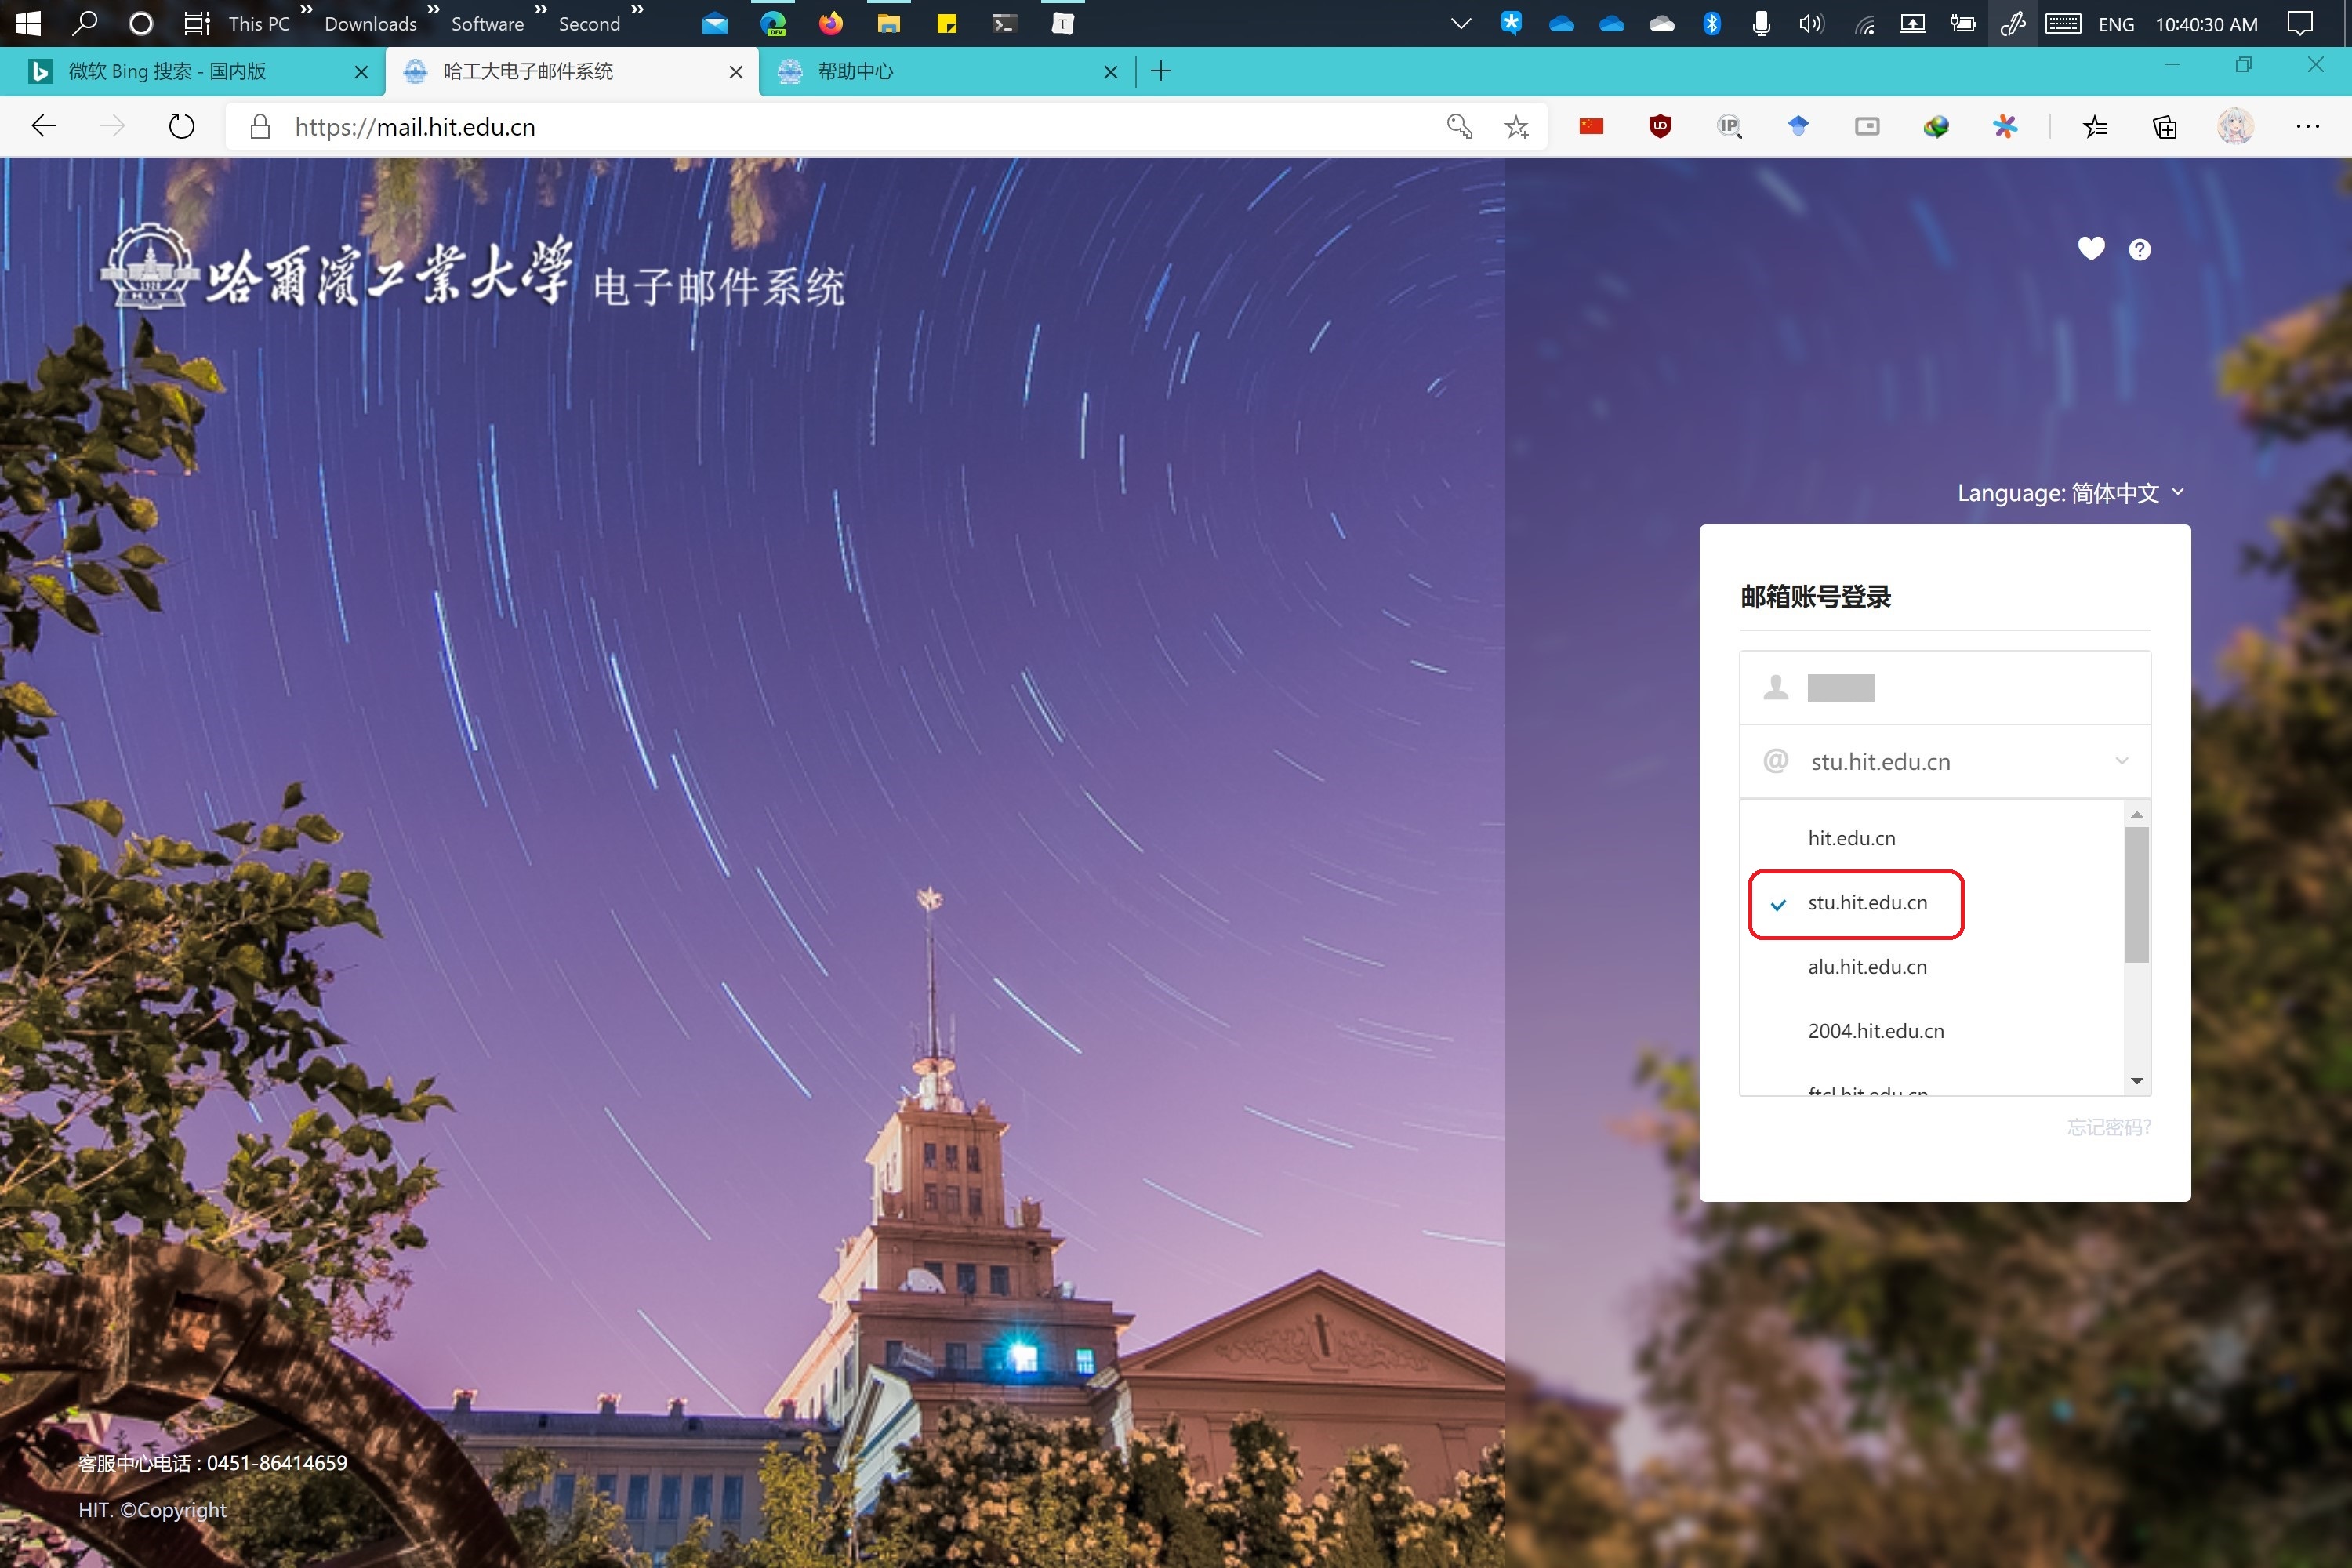The image size is (2352, 1568).
Task: Open Windows Start menu
Action: pos(28,23)
